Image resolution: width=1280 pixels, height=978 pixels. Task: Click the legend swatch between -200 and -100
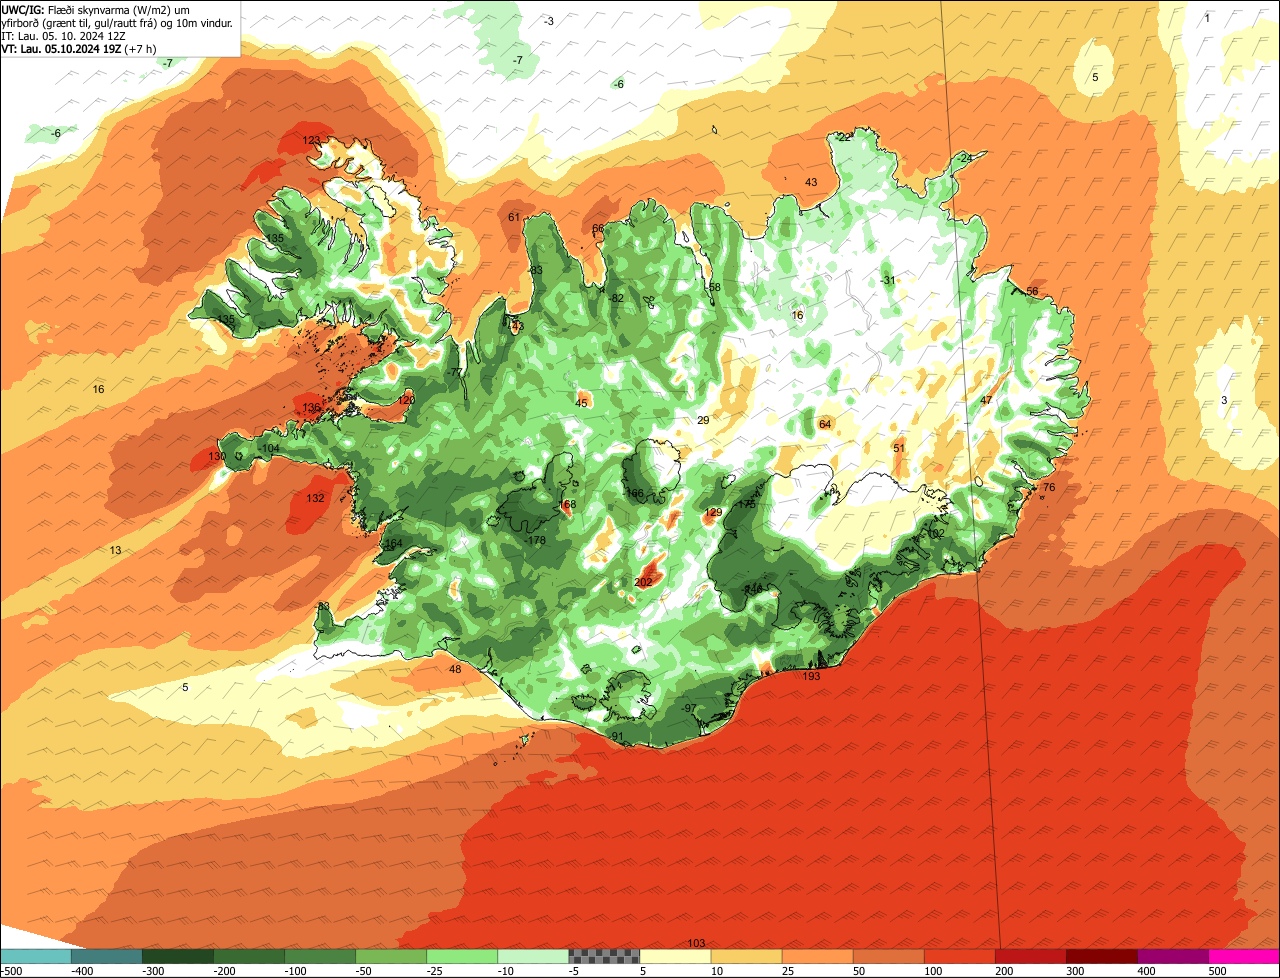coord(249,956)
